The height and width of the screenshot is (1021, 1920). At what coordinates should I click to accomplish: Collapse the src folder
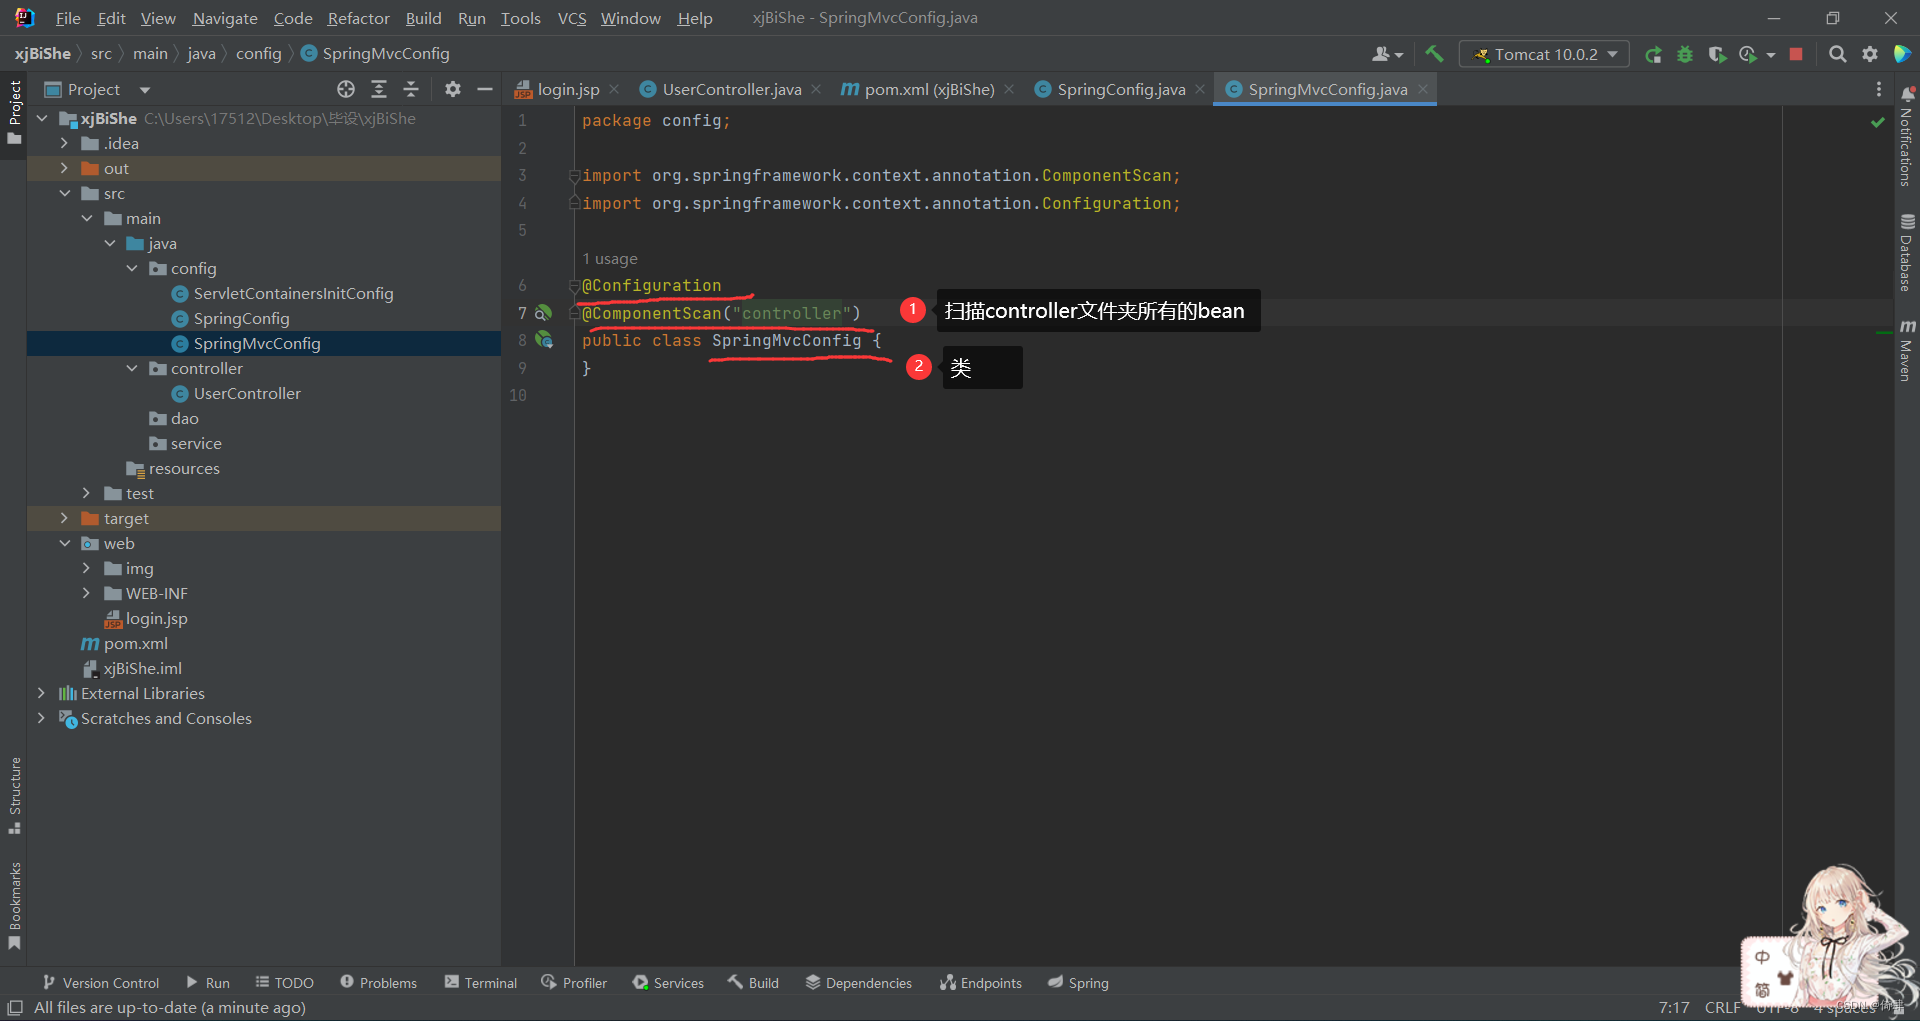64,193
